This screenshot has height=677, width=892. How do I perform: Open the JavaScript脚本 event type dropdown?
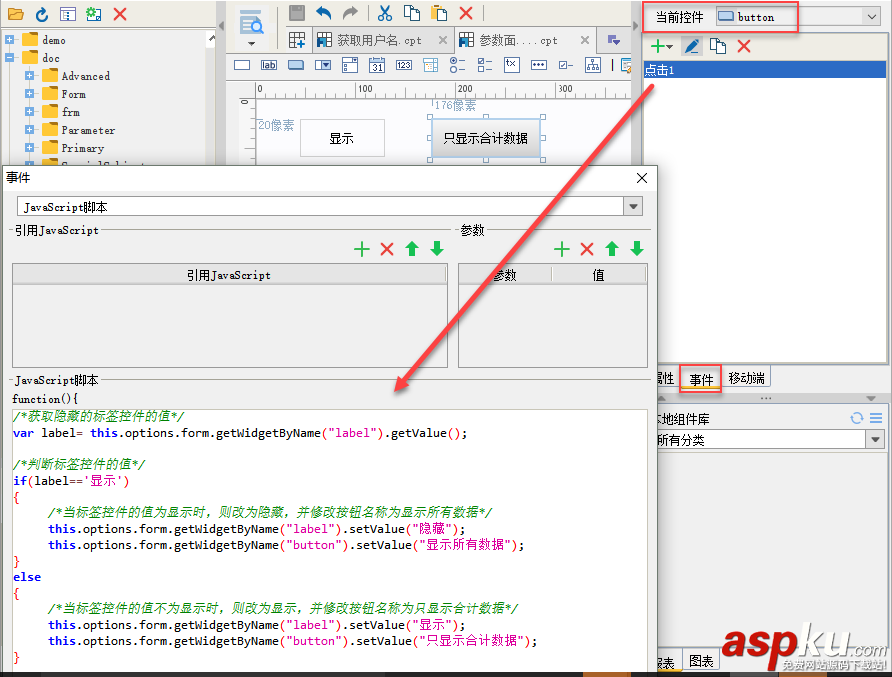pyautogui.click(x=633, y=207)
